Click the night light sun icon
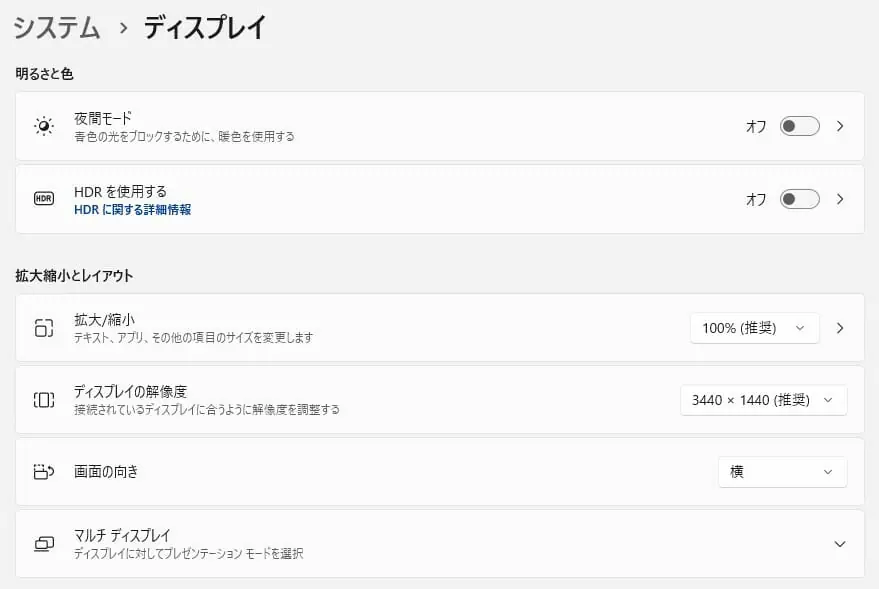Screen dimensions: 879x589 click(43, 126)
